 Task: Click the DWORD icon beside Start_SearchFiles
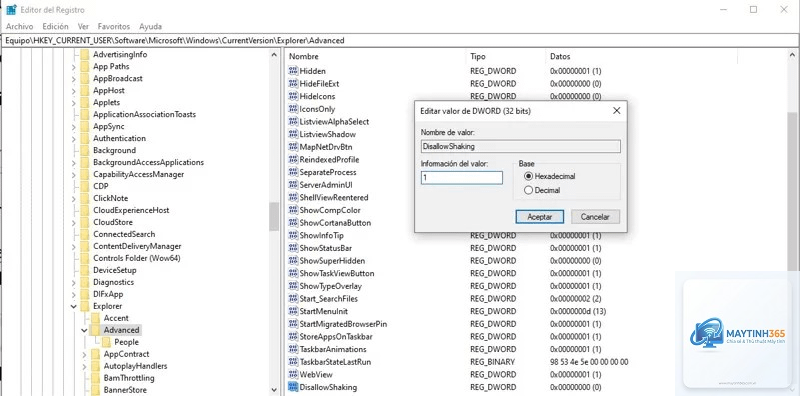[x=293, y=299]
